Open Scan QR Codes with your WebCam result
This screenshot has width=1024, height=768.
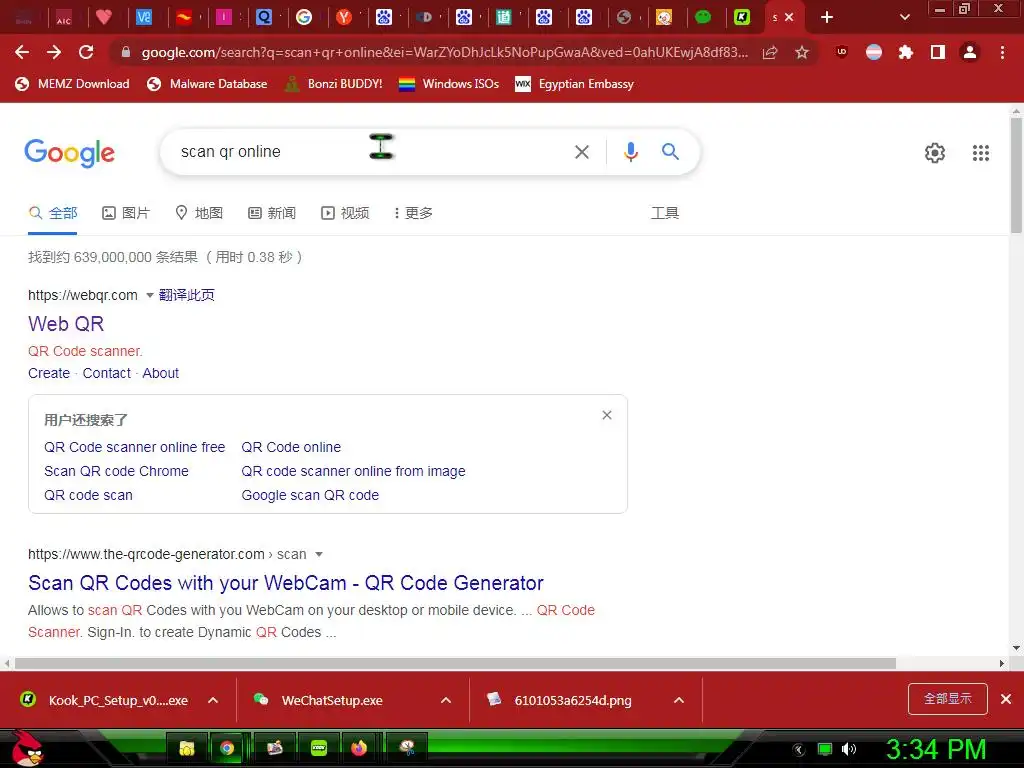pyautogui.click(x=286, y=583)
